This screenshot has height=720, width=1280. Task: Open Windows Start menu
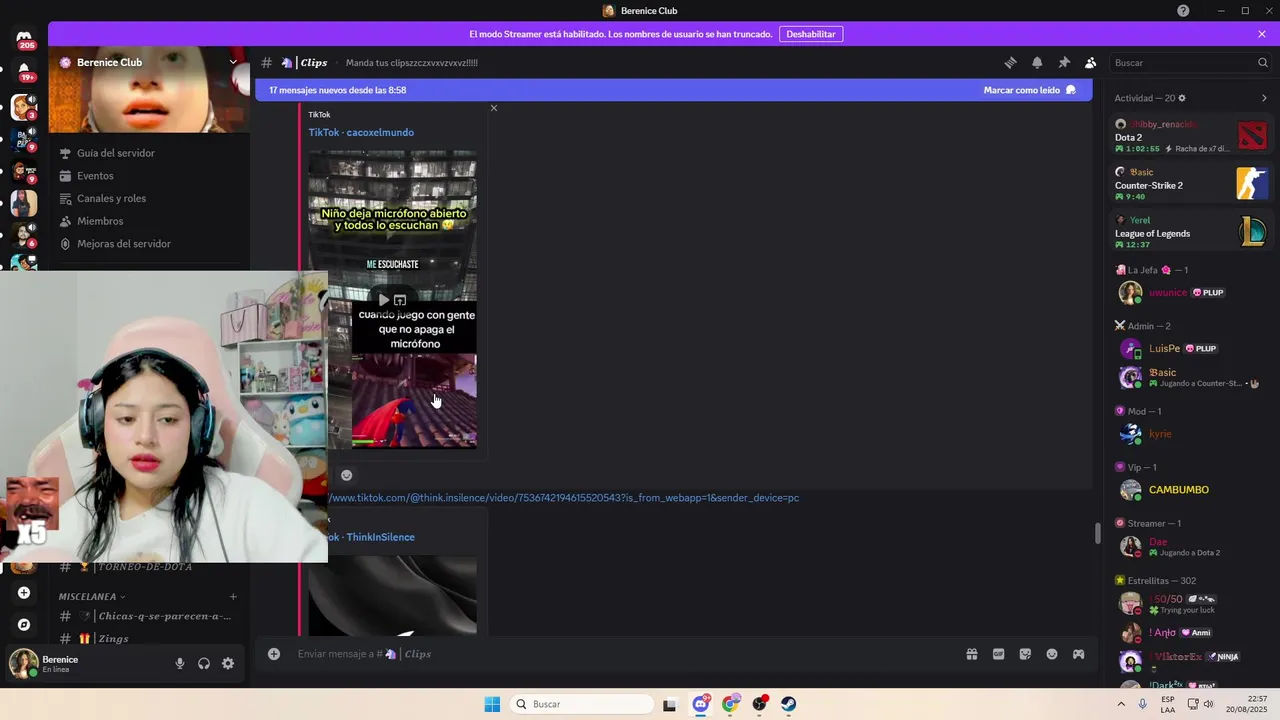(x=492, y=704)
